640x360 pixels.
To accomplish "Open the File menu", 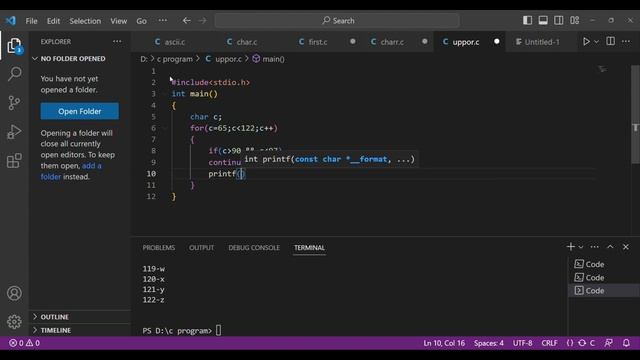I will (31, 21).
